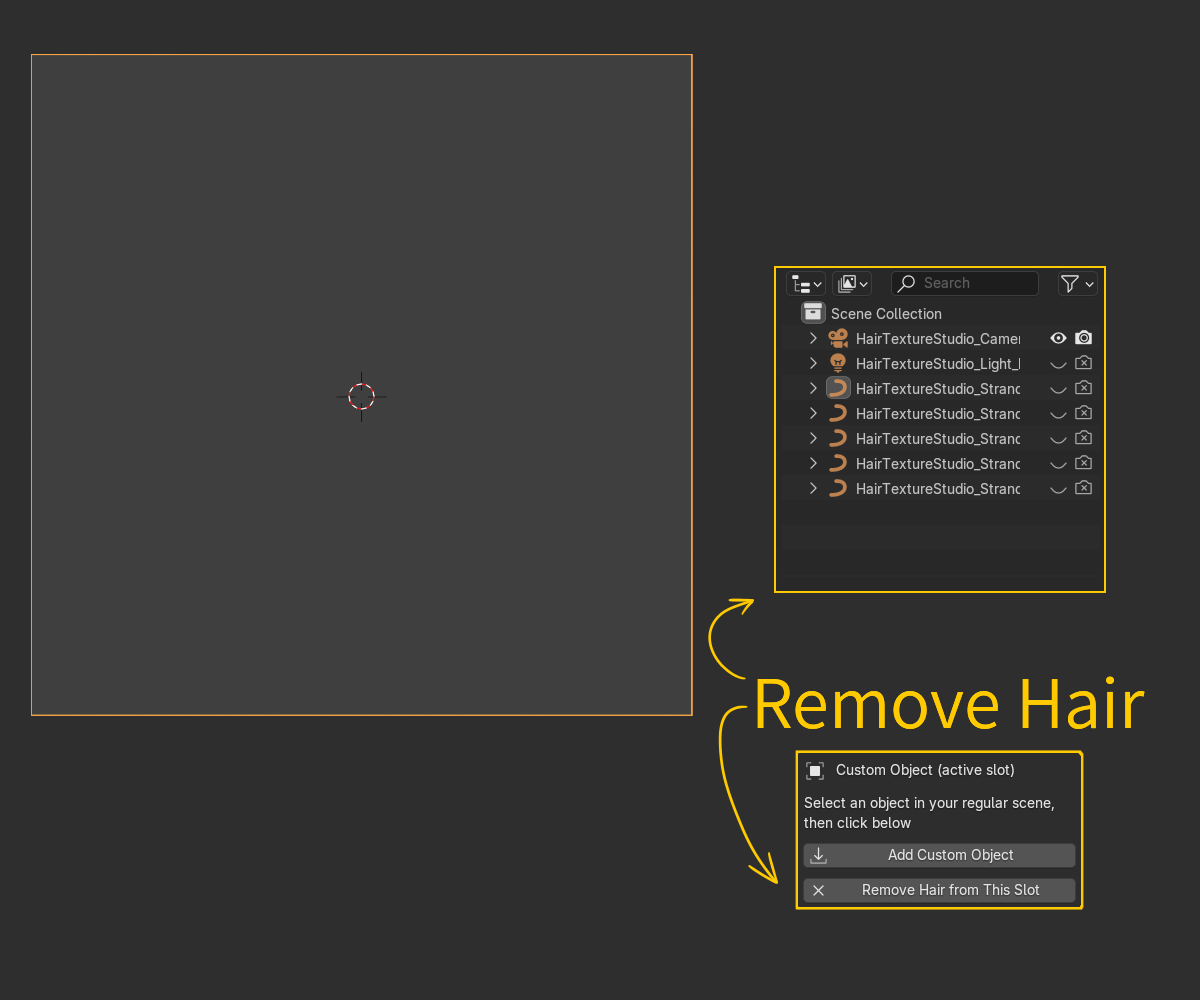
Task: Show the first HairTextureStudio_Strand in viewport
Action: coord(1058,389)
